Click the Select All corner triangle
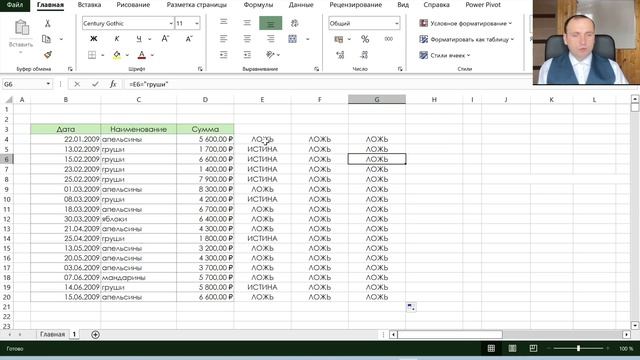The image size is (640, 360). (x=8, y=100)
